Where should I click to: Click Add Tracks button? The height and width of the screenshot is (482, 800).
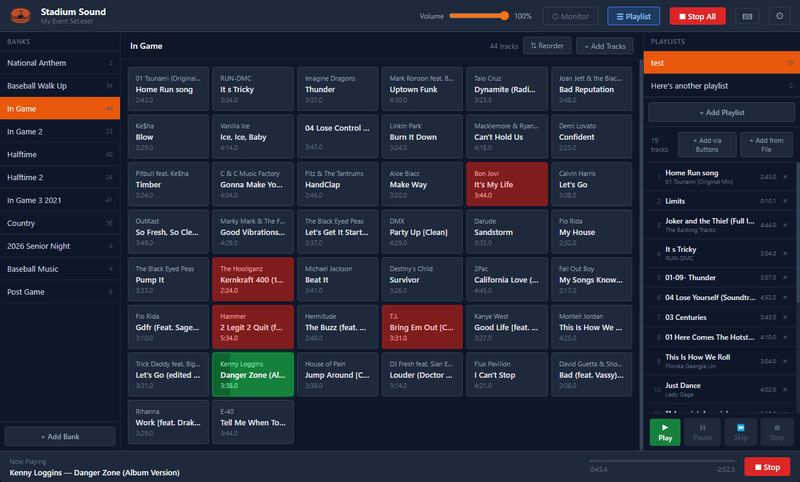coord(605,46)
